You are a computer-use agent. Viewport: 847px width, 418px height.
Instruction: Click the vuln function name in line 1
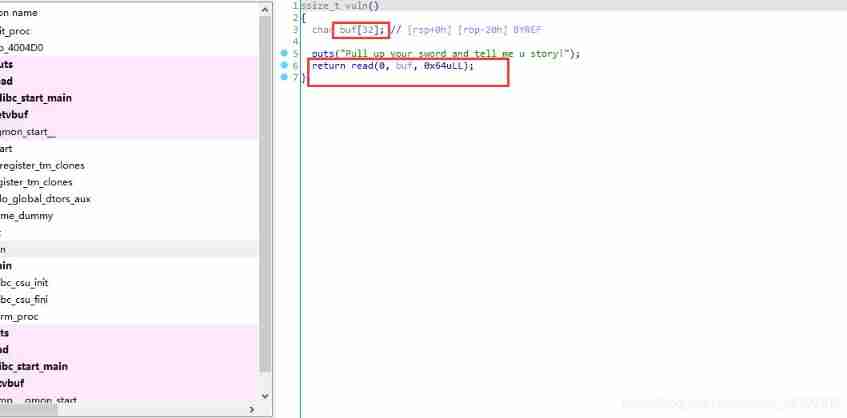357,5
